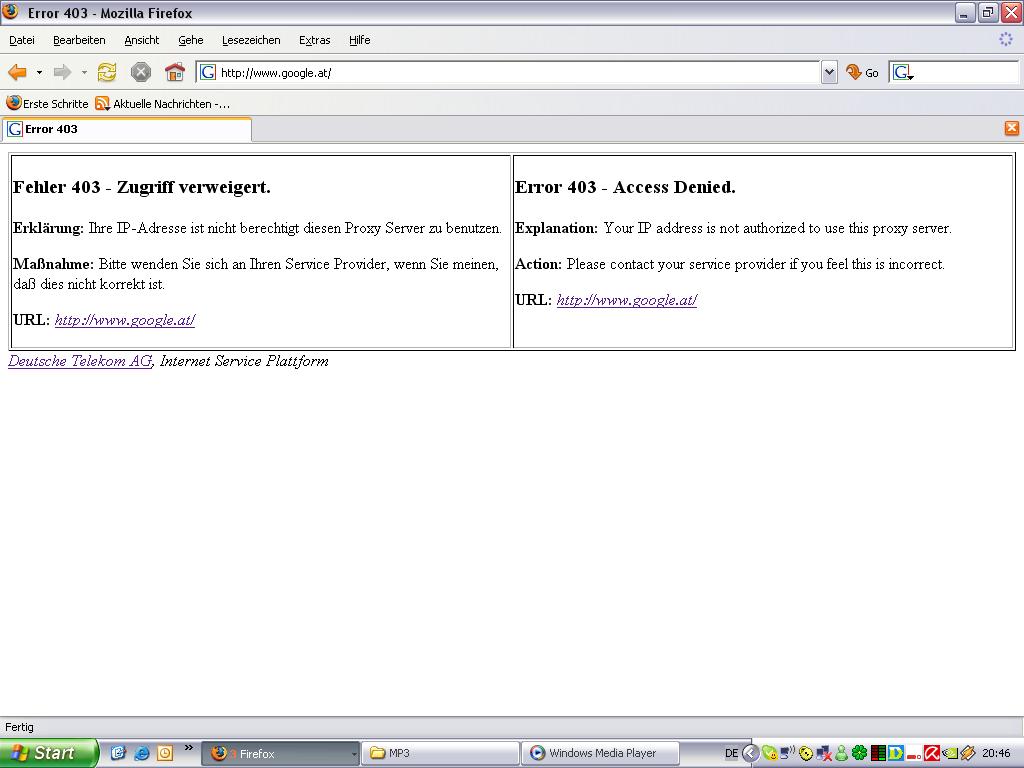
Task: Click the grey Forward arrow button
Action: coord(62,72)
